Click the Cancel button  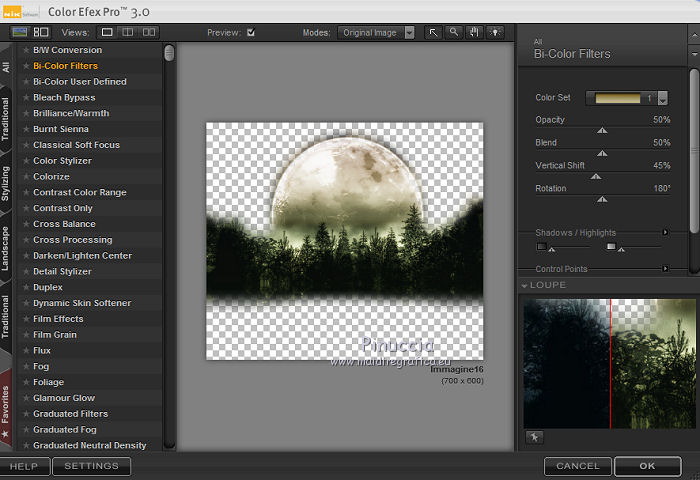[578, 466]
